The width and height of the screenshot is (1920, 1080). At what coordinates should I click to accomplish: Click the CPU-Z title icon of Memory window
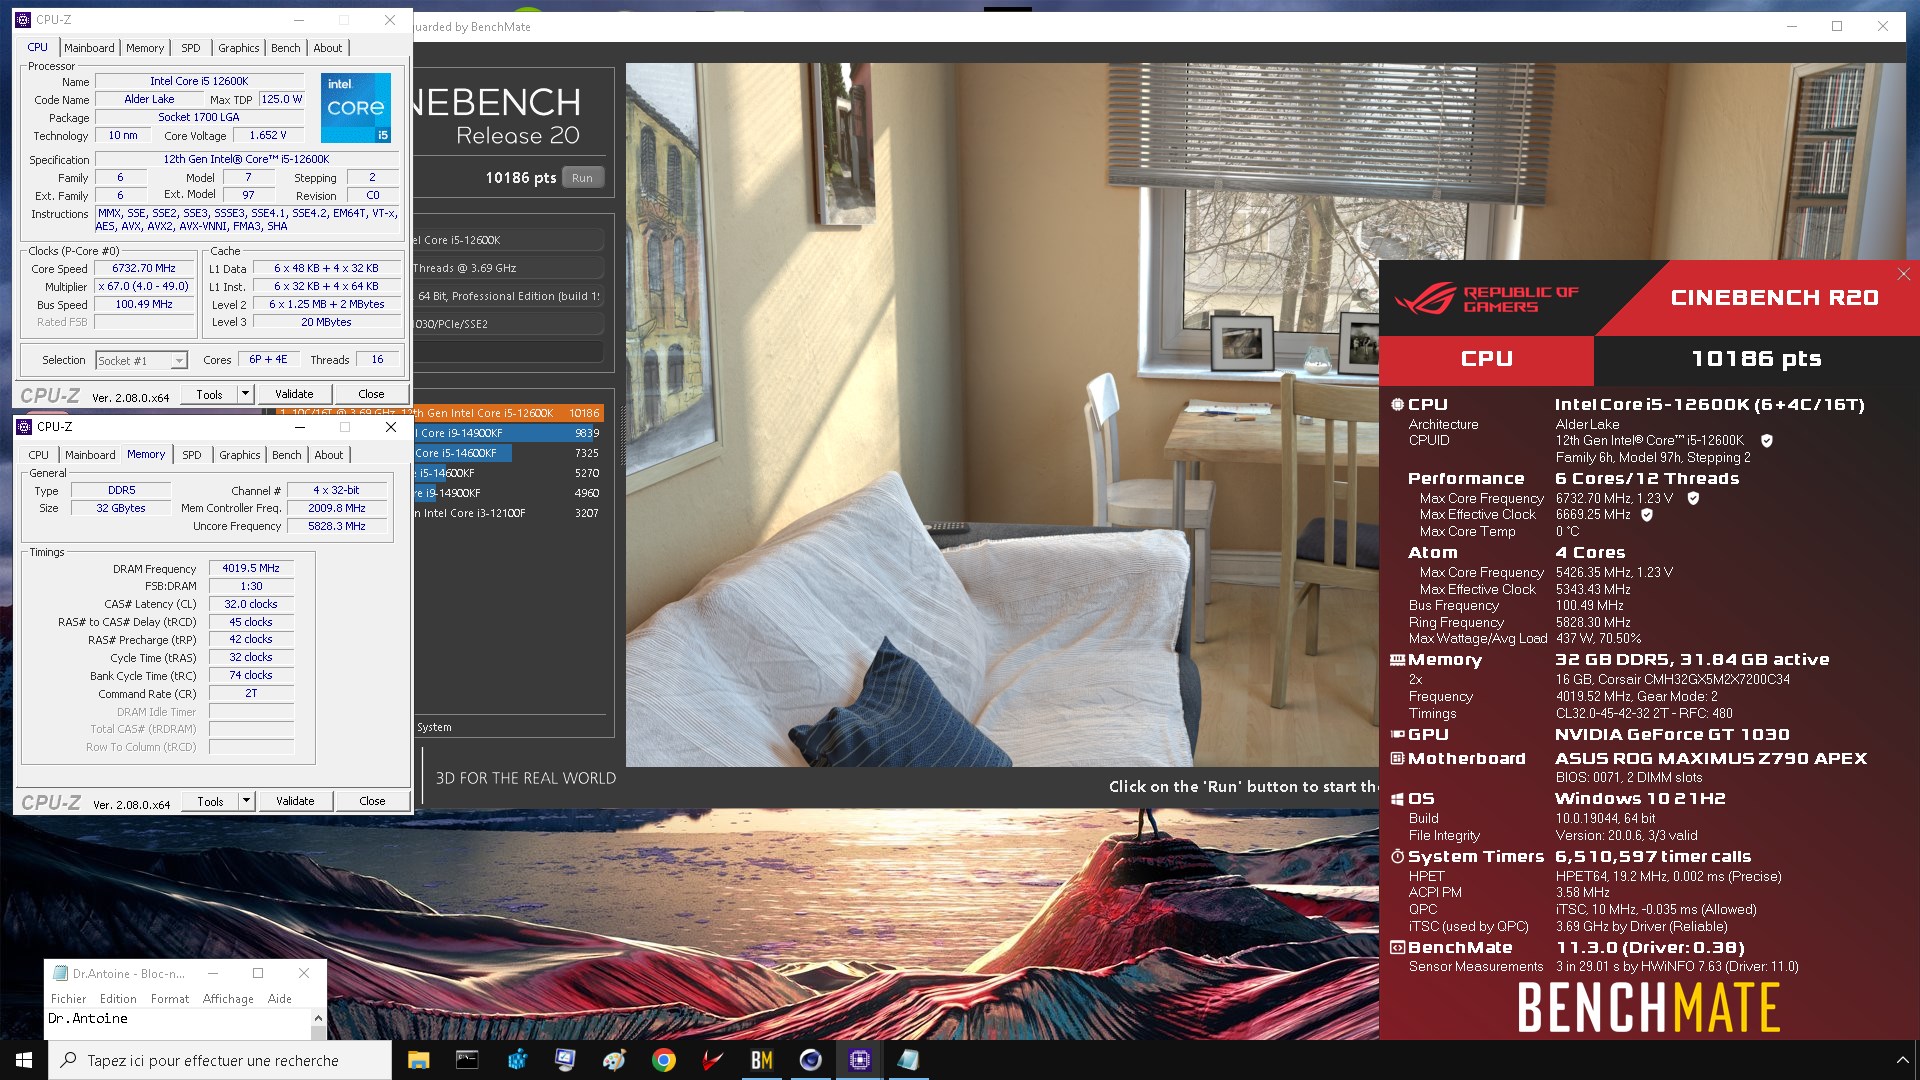pos(24,427)
